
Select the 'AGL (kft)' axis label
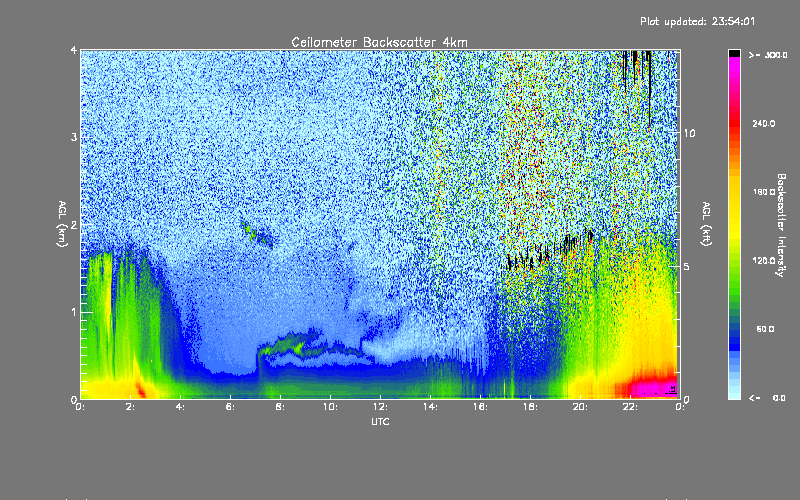(706, 224)
